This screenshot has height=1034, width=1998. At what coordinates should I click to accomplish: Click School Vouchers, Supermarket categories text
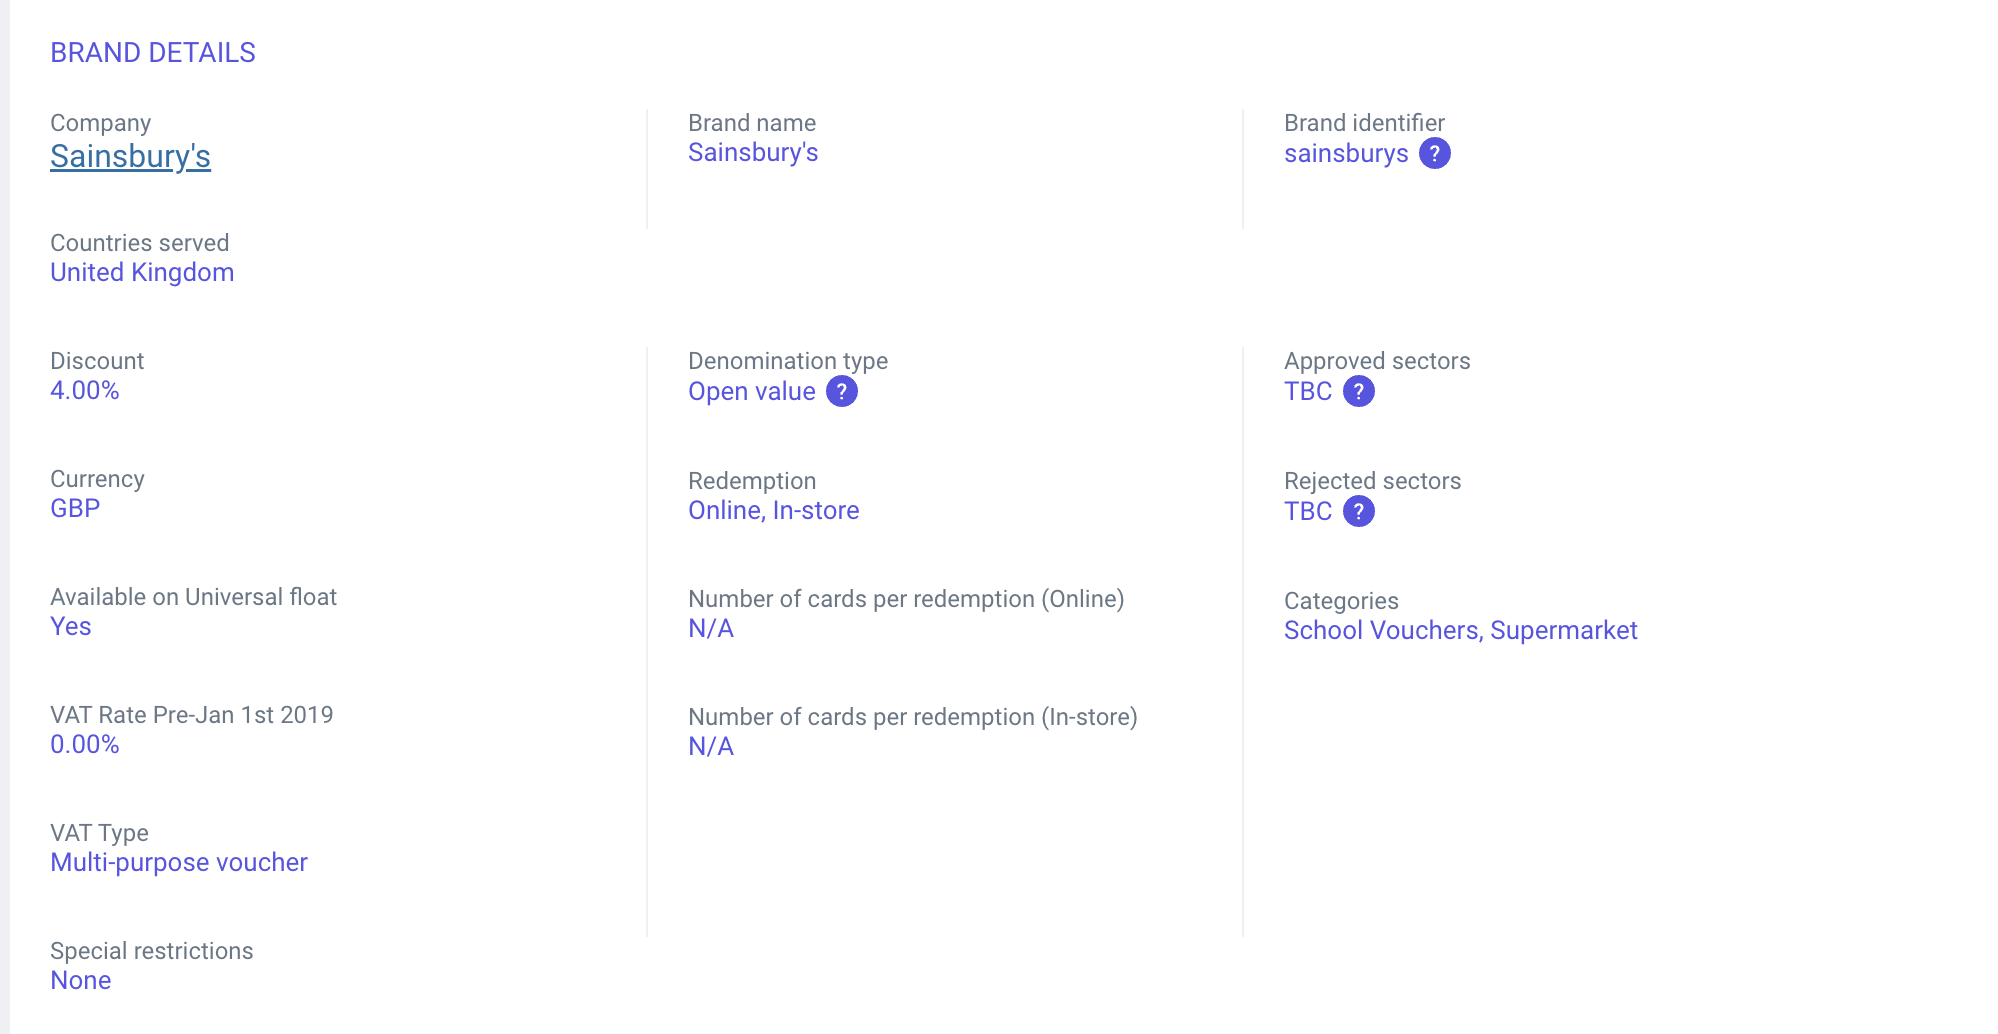pyautogui.click(x=1460, y=630)
